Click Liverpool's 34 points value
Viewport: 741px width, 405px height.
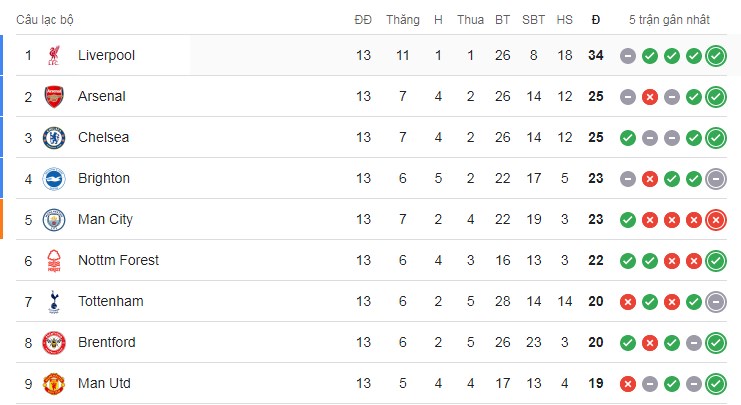(x=596, y=56)
